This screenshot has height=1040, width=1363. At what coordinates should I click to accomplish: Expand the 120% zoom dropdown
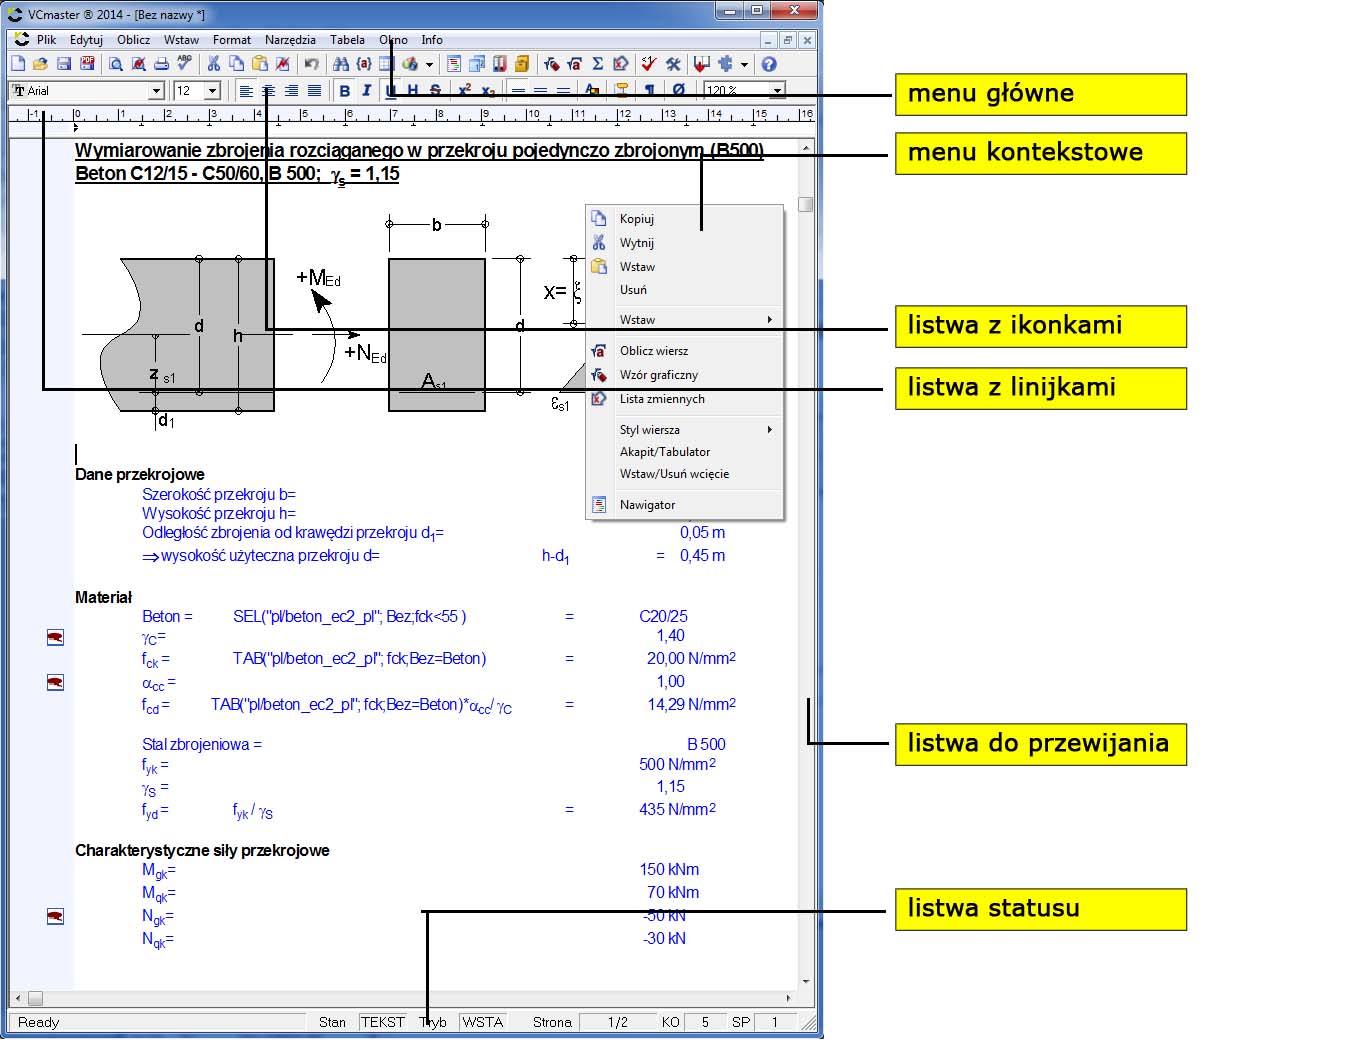coord(777,91)
